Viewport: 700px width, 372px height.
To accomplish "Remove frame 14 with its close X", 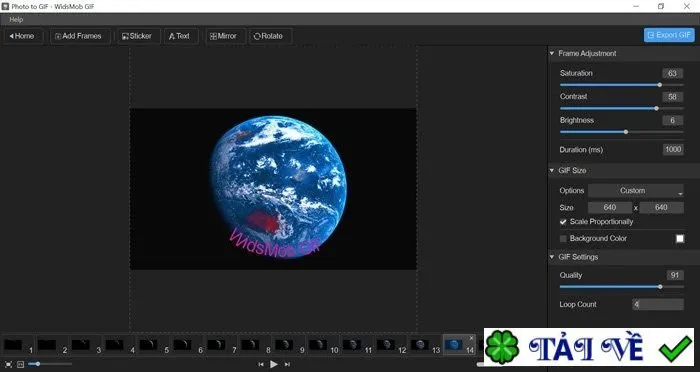I will (471, 338).
